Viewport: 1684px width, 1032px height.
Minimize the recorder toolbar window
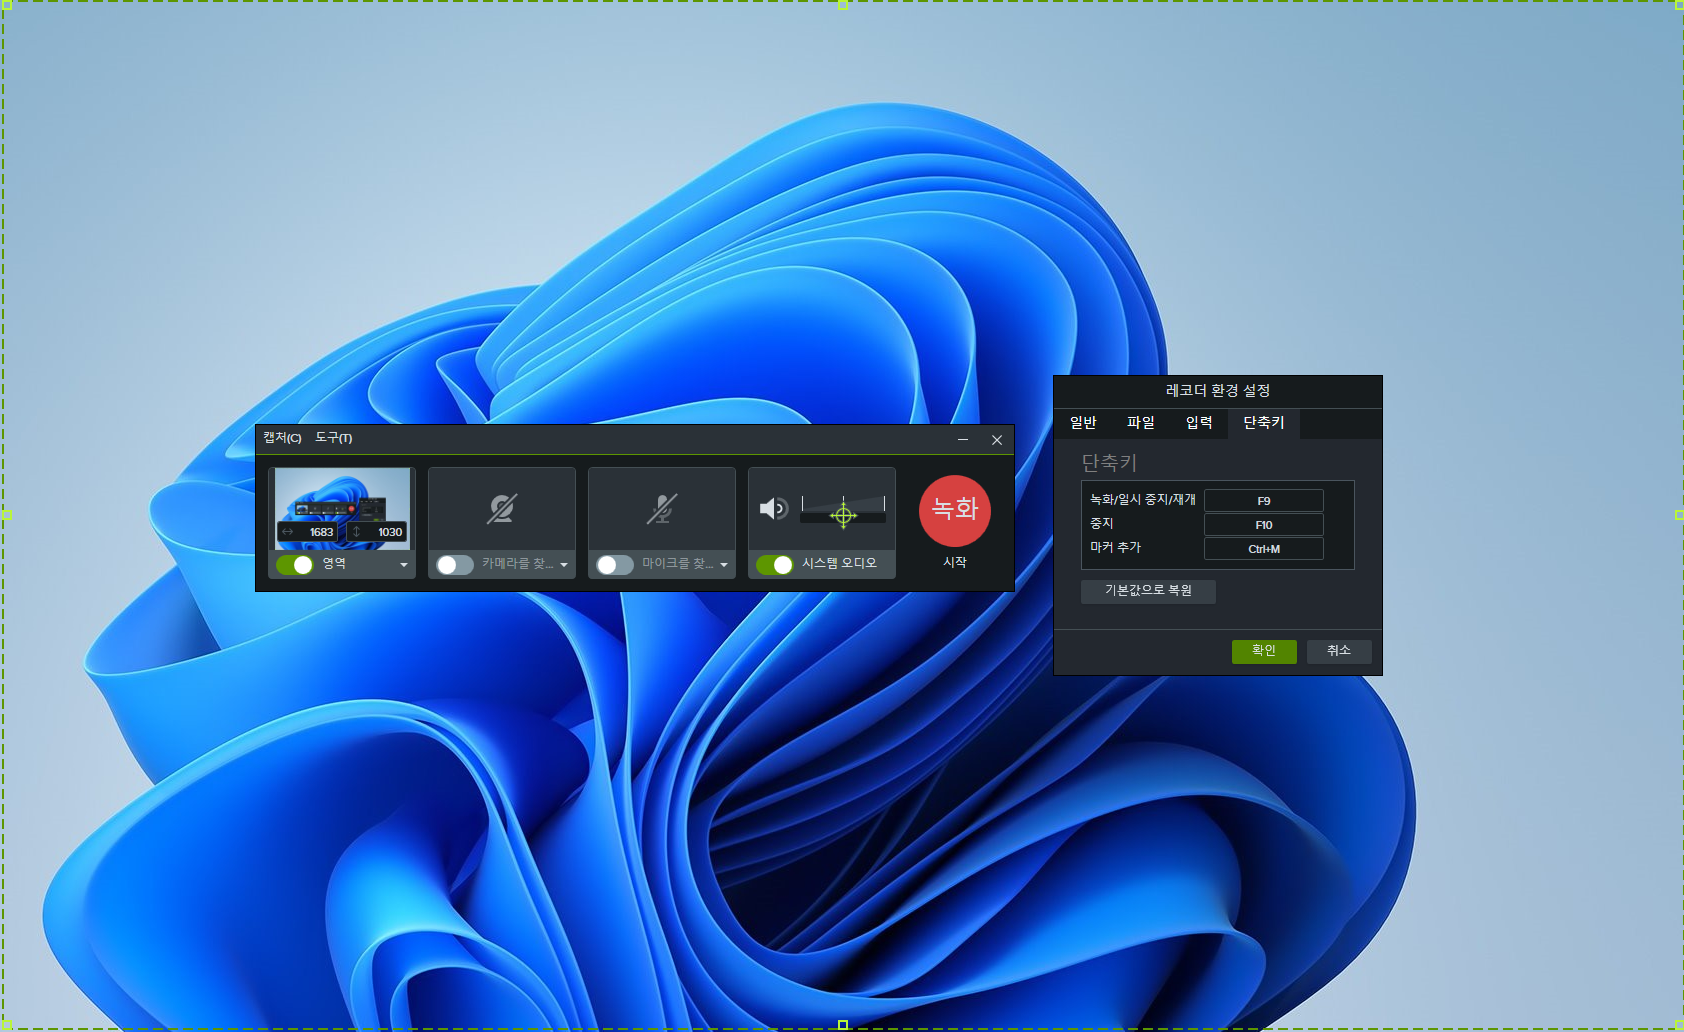(x=963, y=440)
